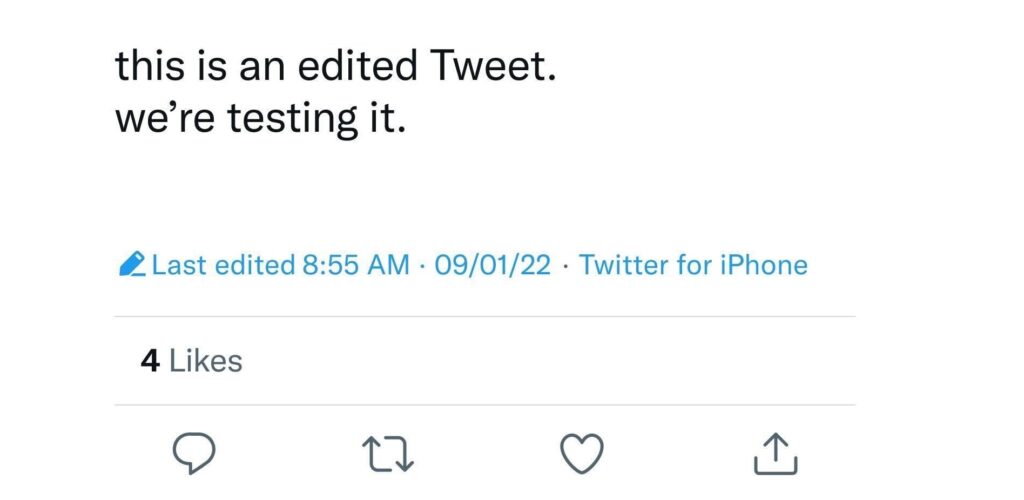Screen dimensions: 1024x500
Task: Retweet using the arrows icon
Action: 387,454
